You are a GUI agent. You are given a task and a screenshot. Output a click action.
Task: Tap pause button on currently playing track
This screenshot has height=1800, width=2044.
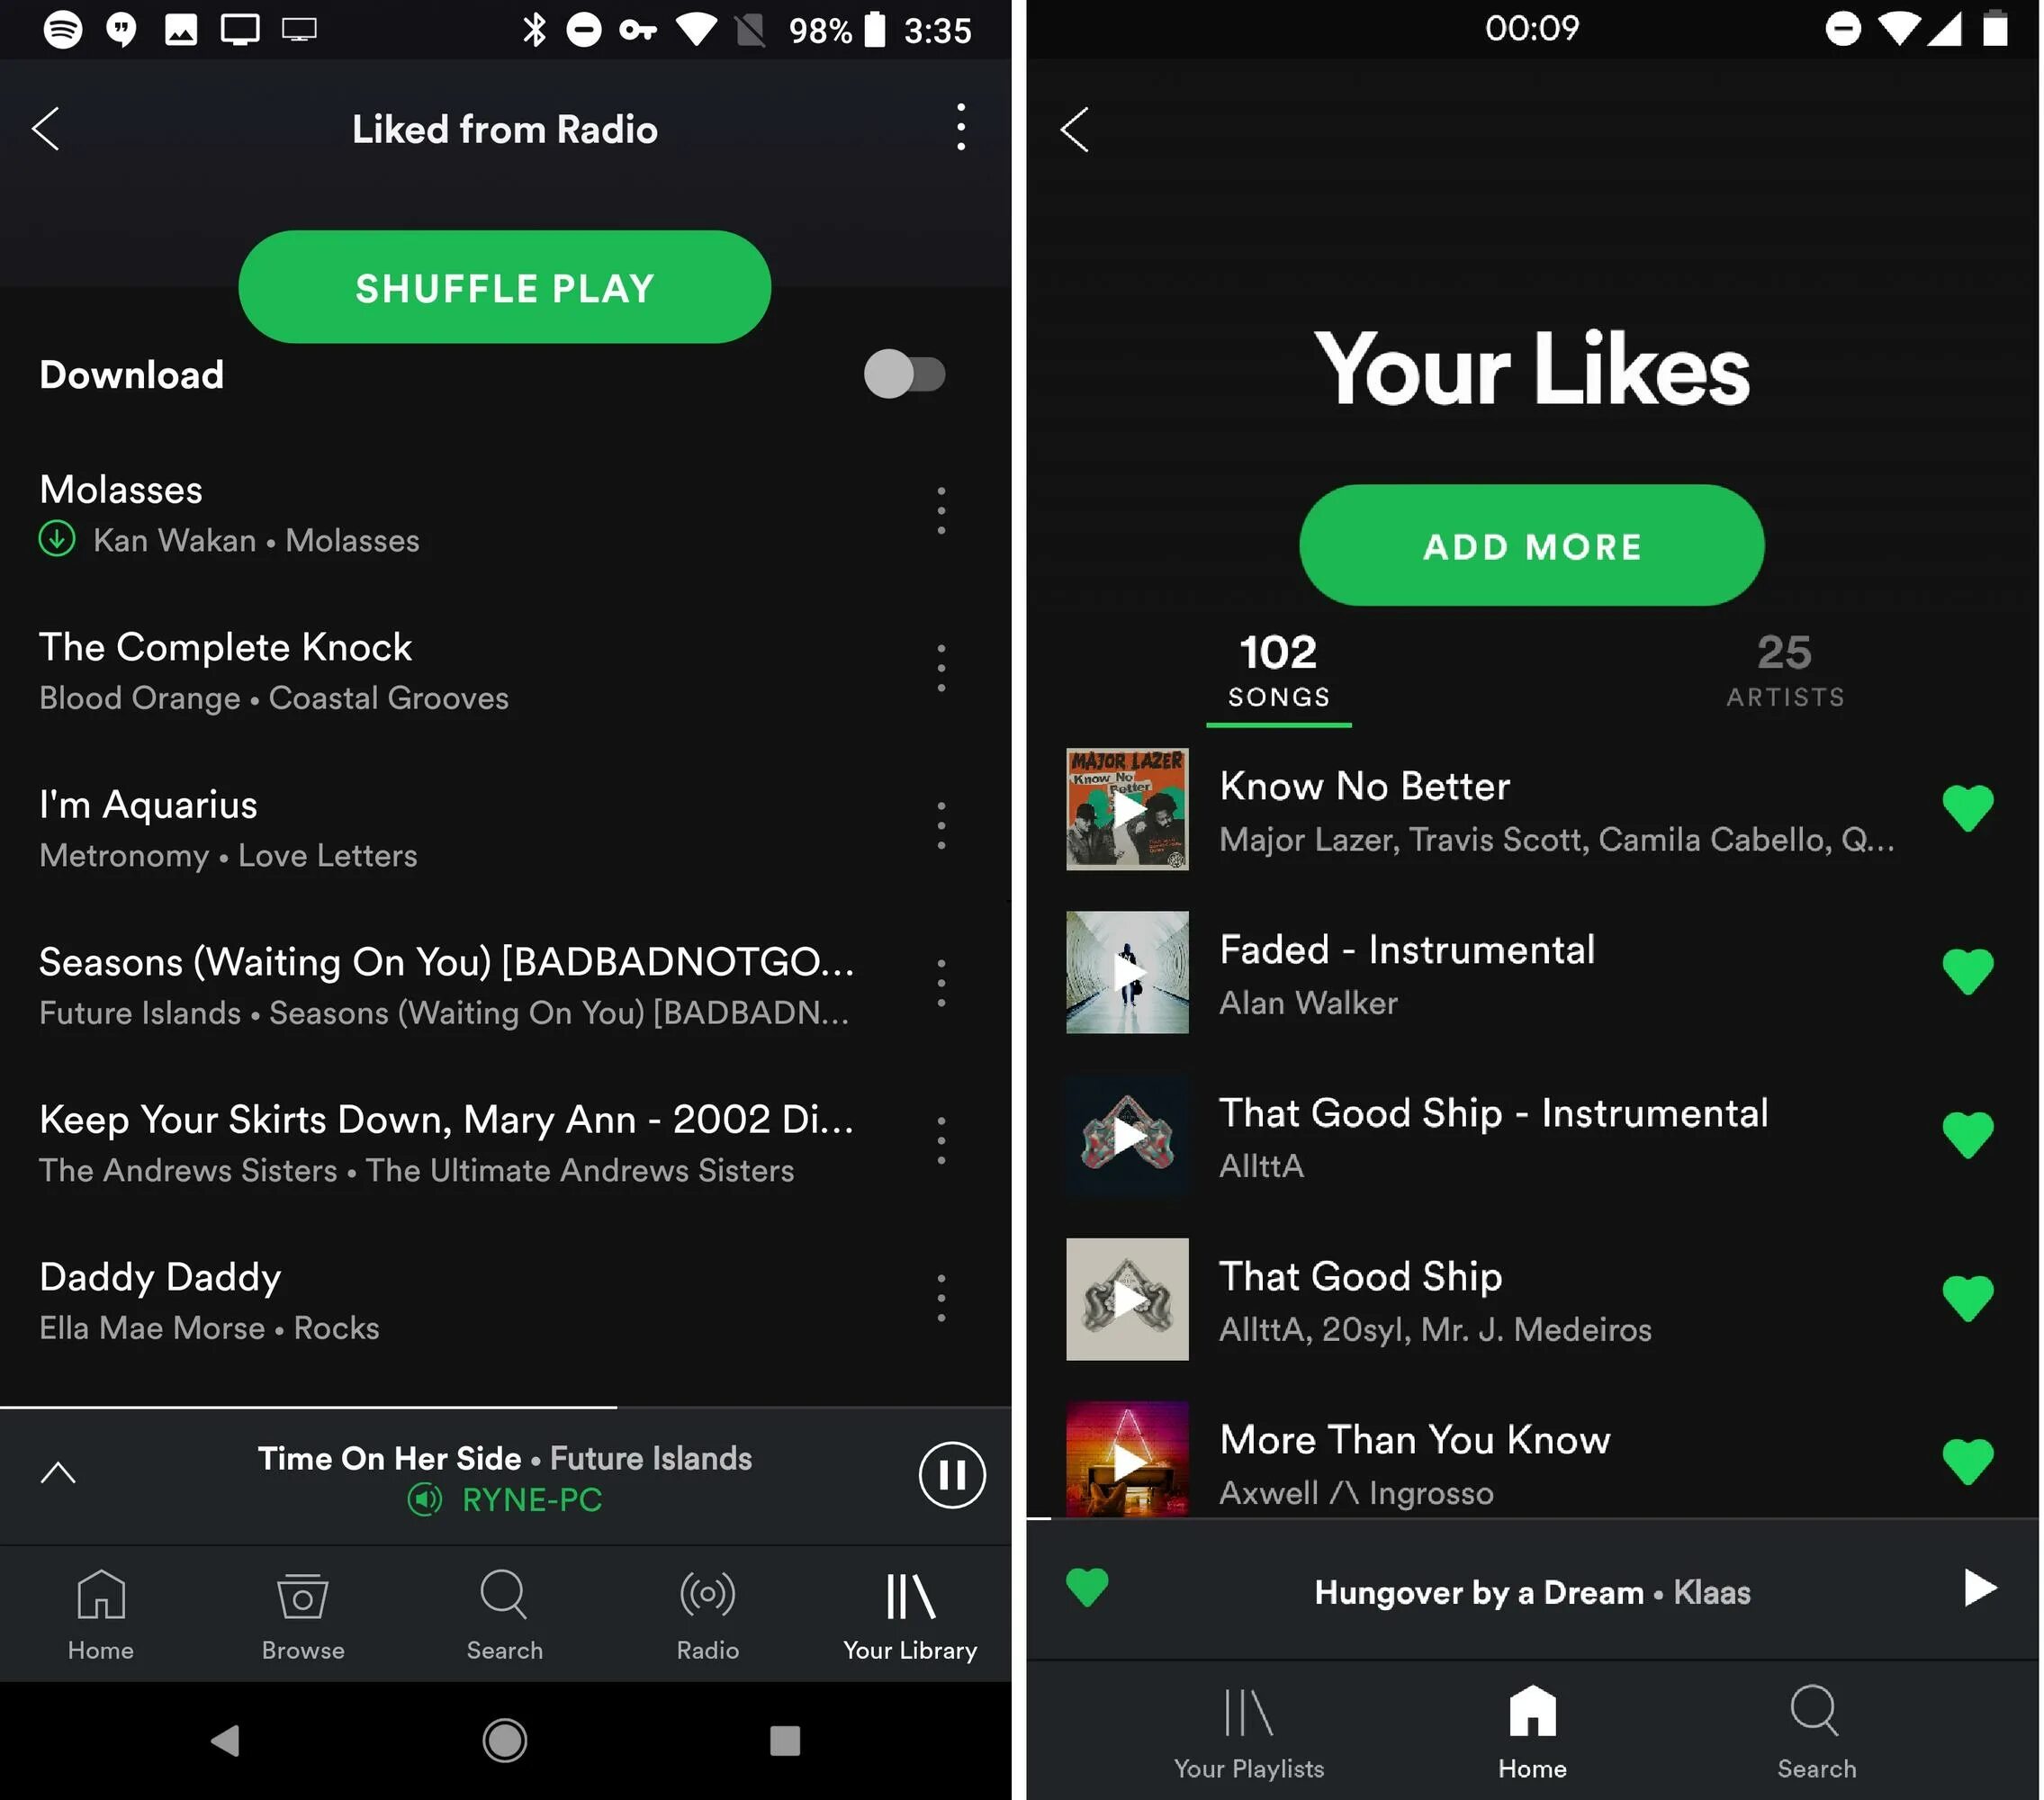click(x=952, y=1475)
